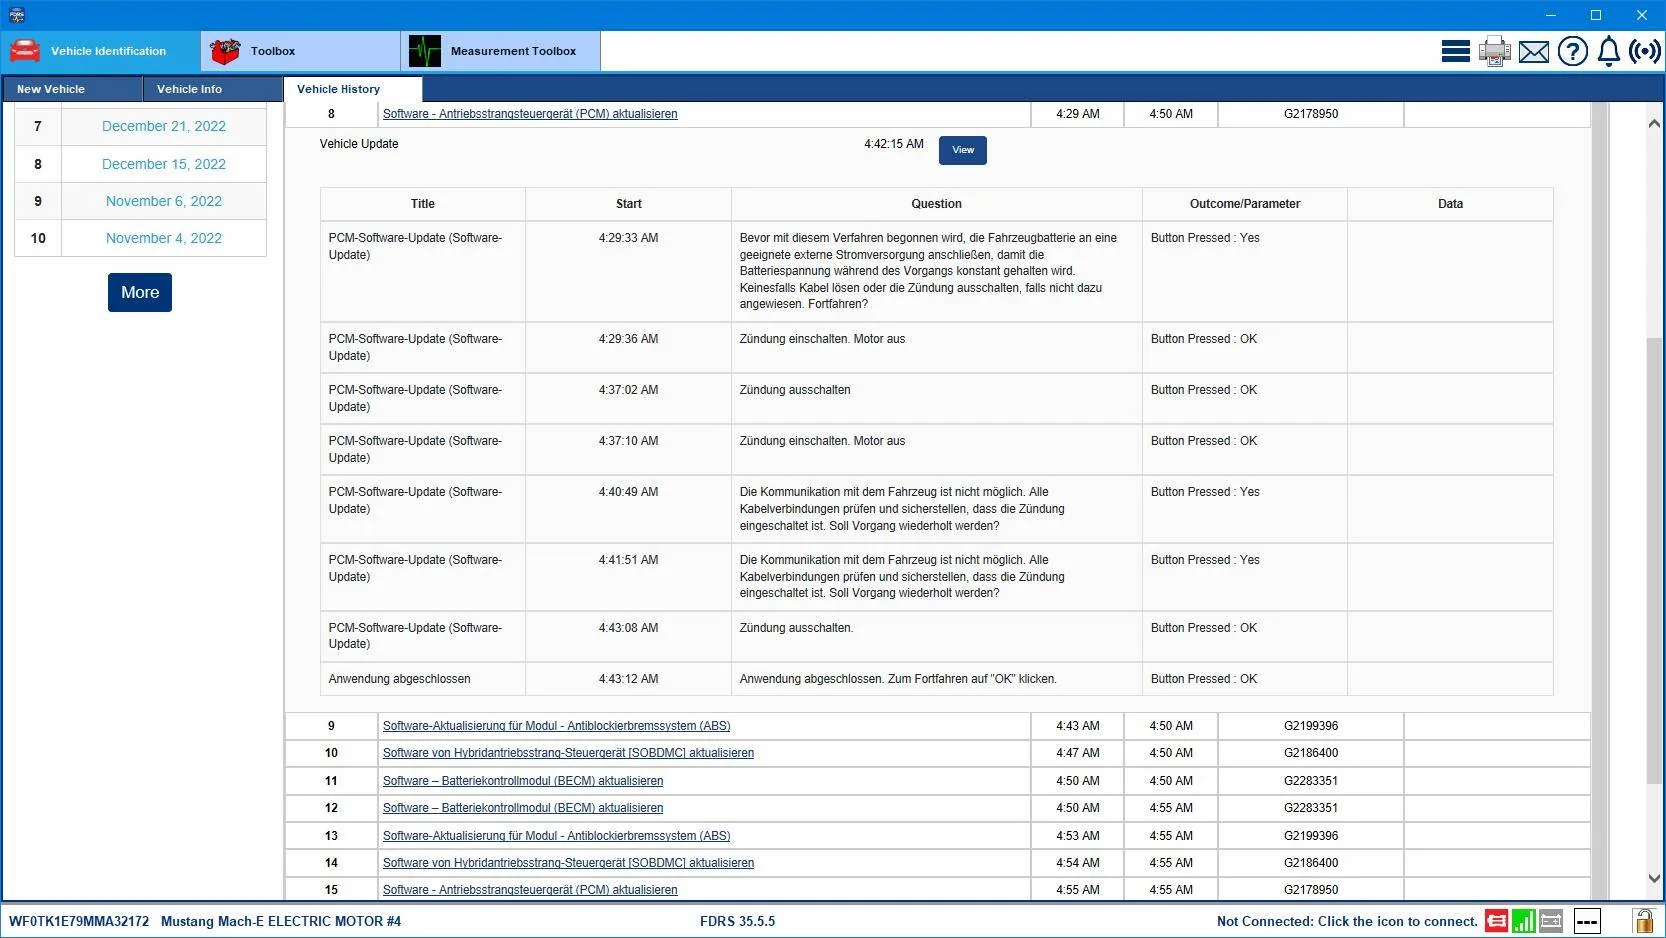
Task: Click the green signal strength icon
Action: click(x=1524, y=921)
